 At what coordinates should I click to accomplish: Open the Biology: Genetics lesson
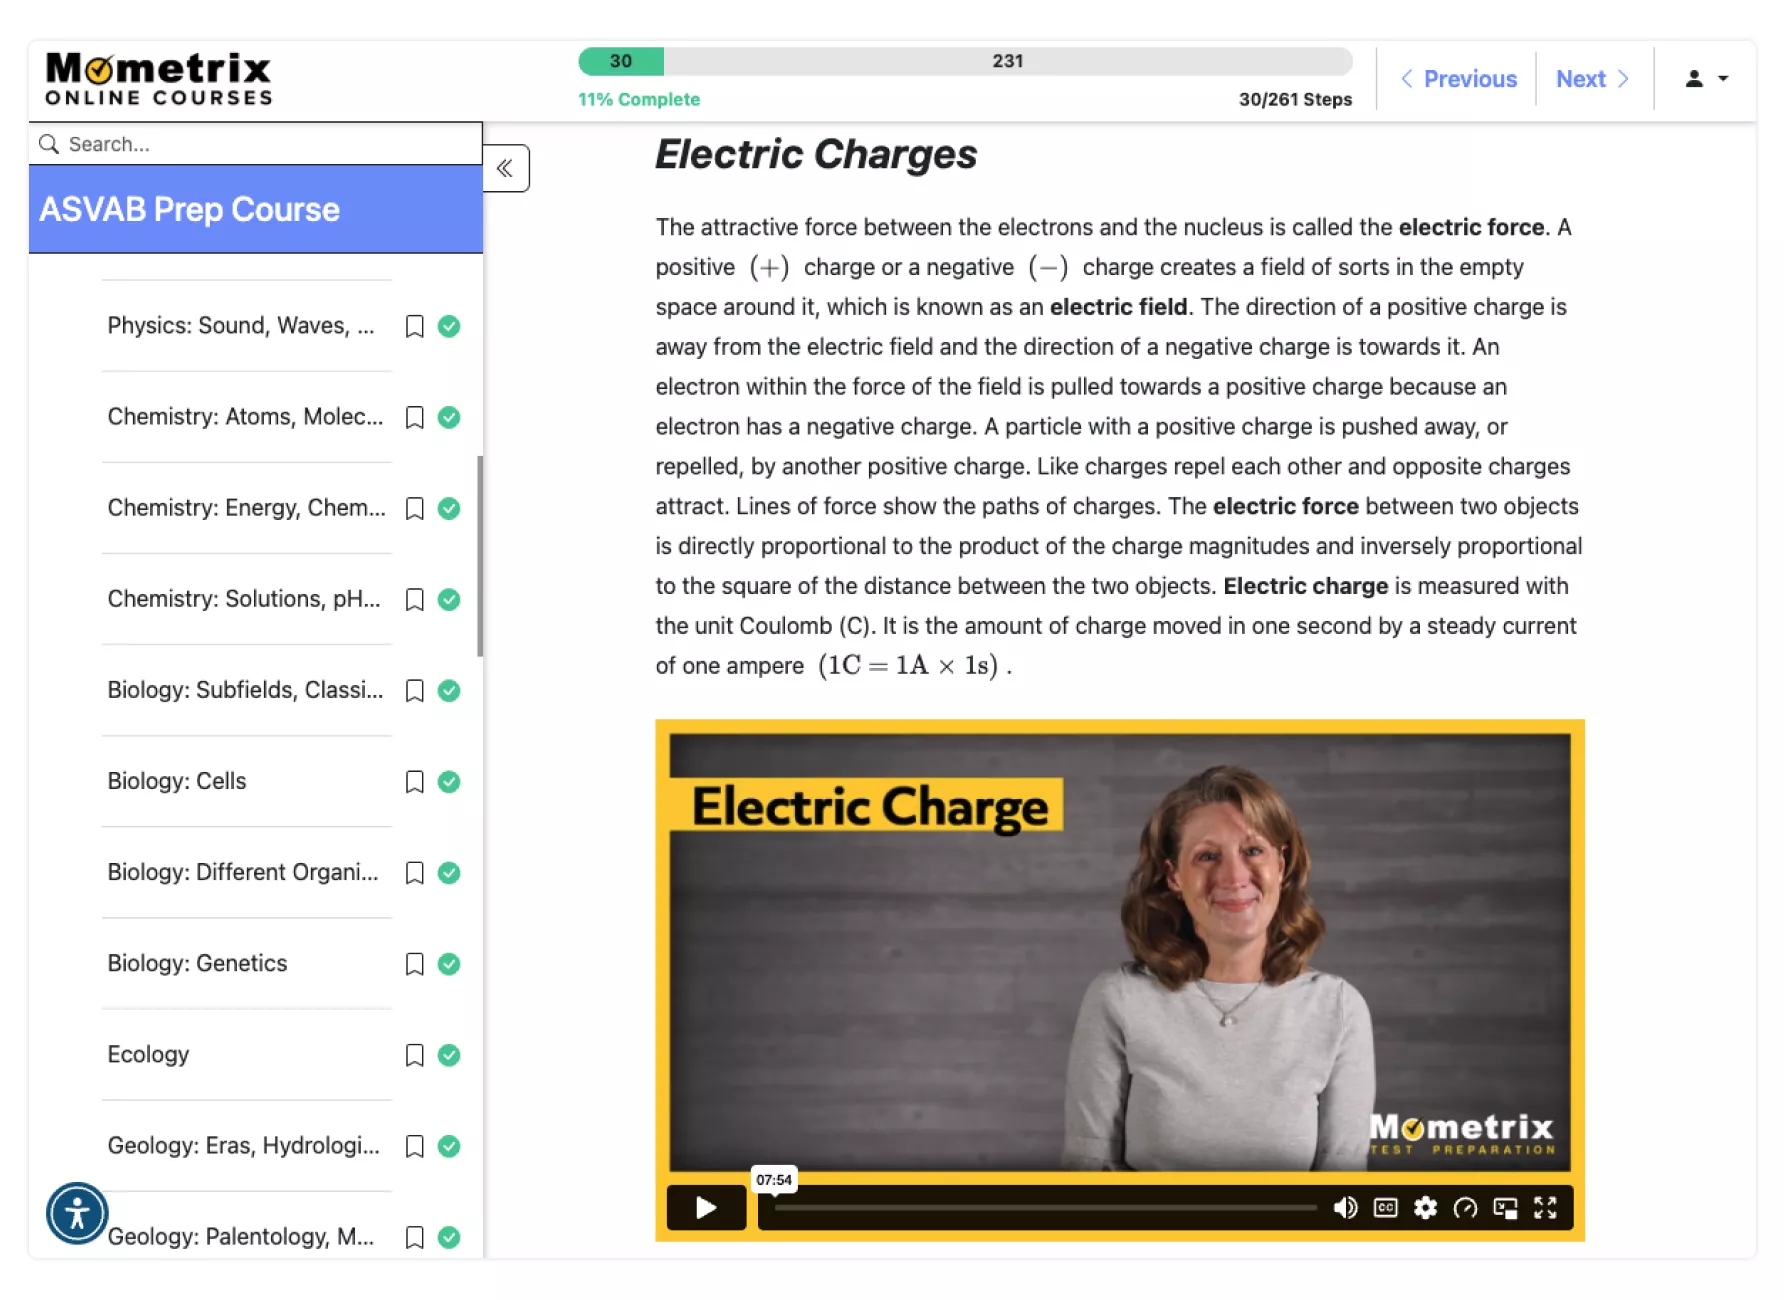(x=197, y=963)
